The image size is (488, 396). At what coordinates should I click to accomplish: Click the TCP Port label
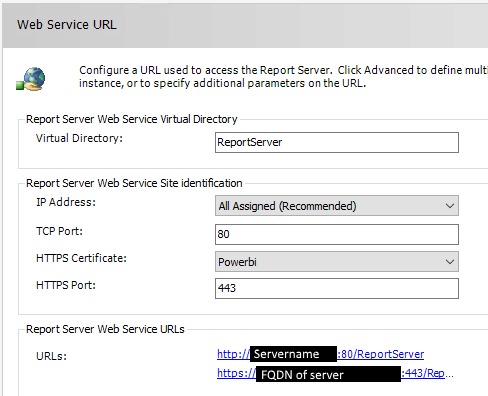pos(59,231)
